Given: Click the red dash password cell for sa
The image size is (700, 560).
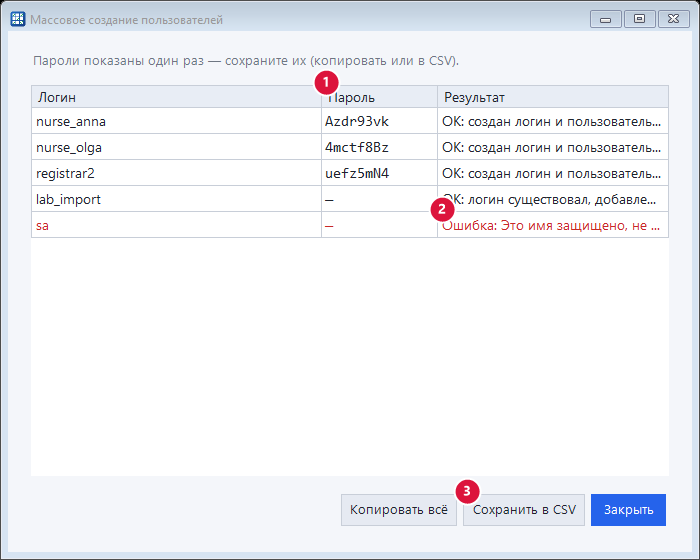Looking at the screenshot, I should [x=379, y=225].
